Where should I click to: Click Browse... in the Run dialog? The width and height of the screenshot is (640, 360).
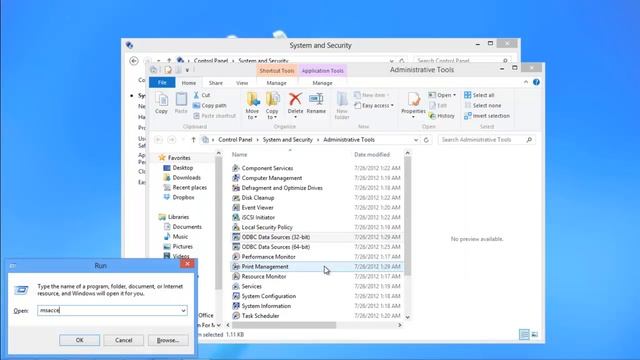(168, 340)
